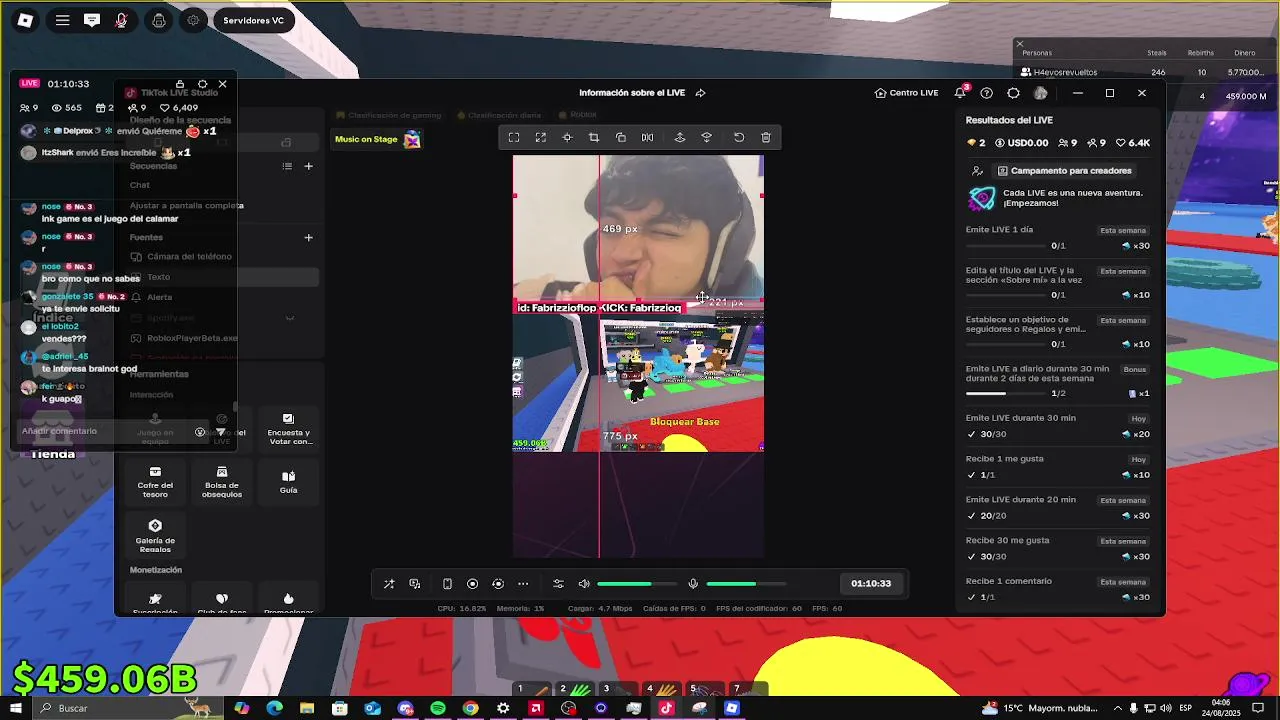Mute the speaker volume icon
The image size is (1280, 720).
[584, 584]
